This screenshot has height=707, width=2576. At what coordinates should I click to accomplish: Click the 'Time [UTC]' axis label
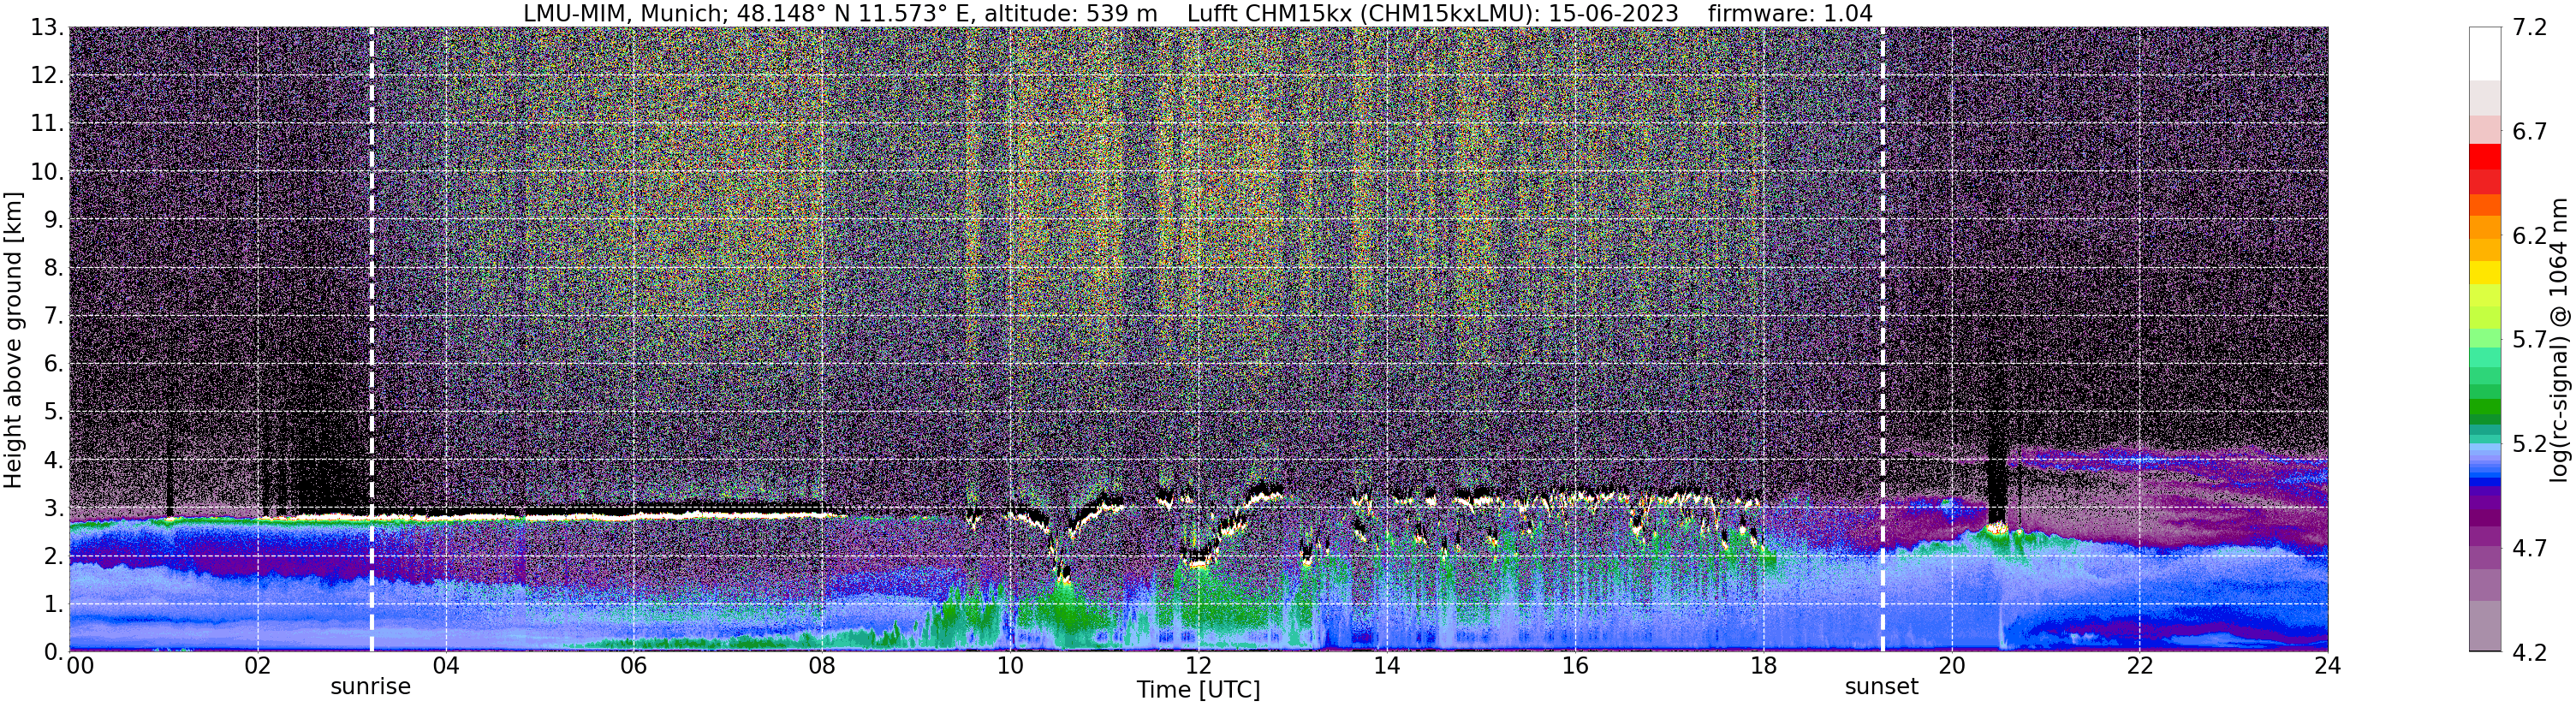pos(1198,689)
